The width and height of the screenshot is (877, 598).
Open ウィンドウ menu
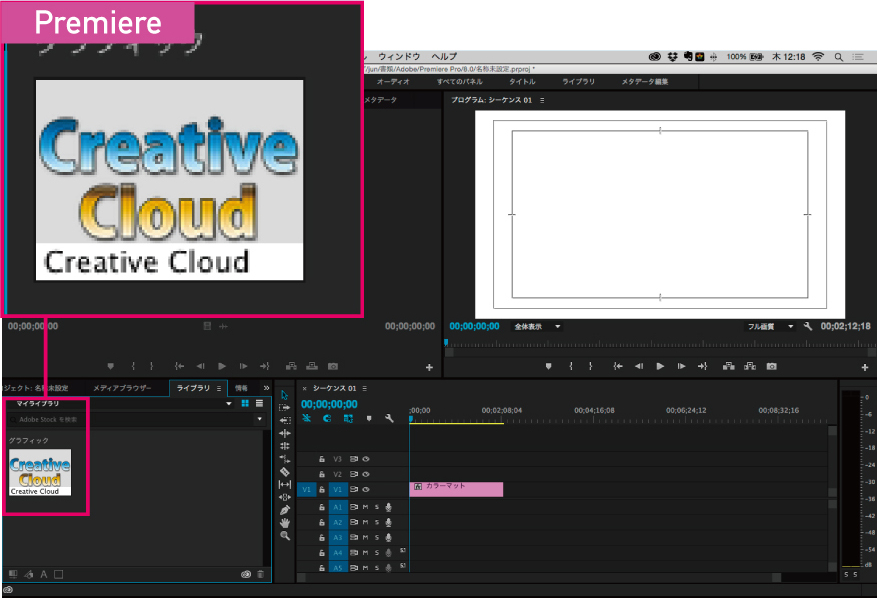399,56
